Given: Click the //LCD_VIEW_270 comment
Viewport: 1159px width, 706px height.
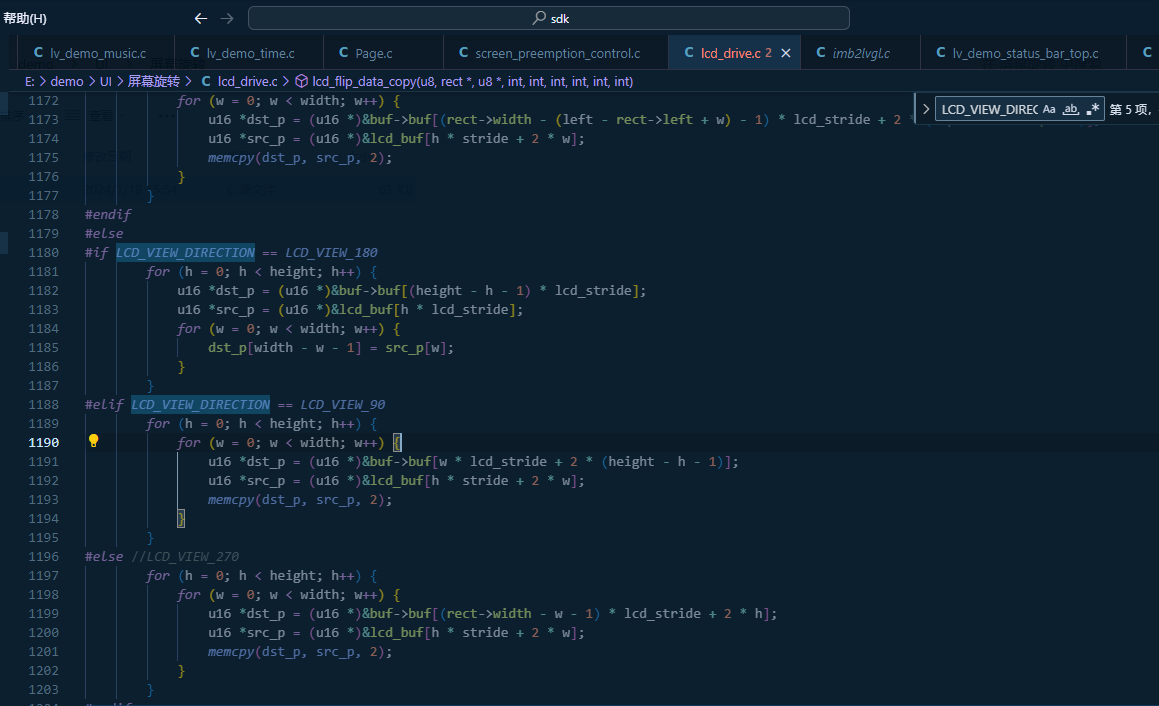Looking at the screenshot, I should pos(185,557).
